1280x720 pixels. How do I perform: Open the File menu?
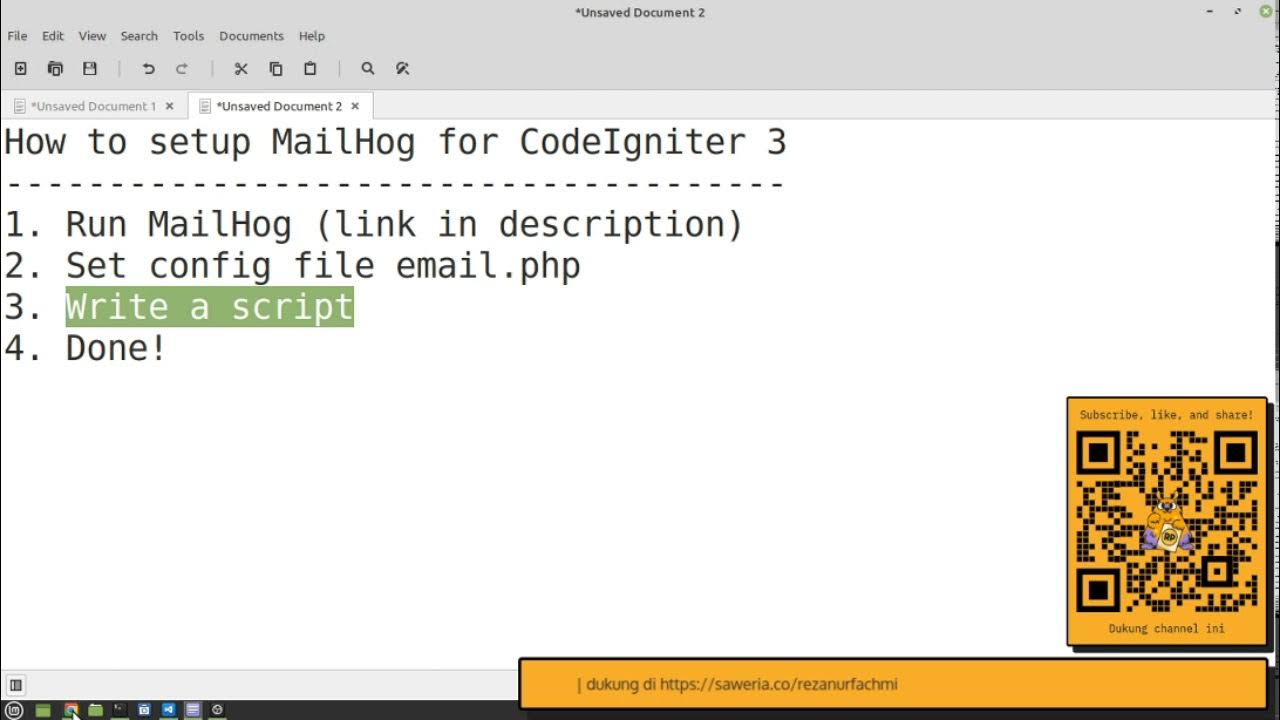[17, 36]
